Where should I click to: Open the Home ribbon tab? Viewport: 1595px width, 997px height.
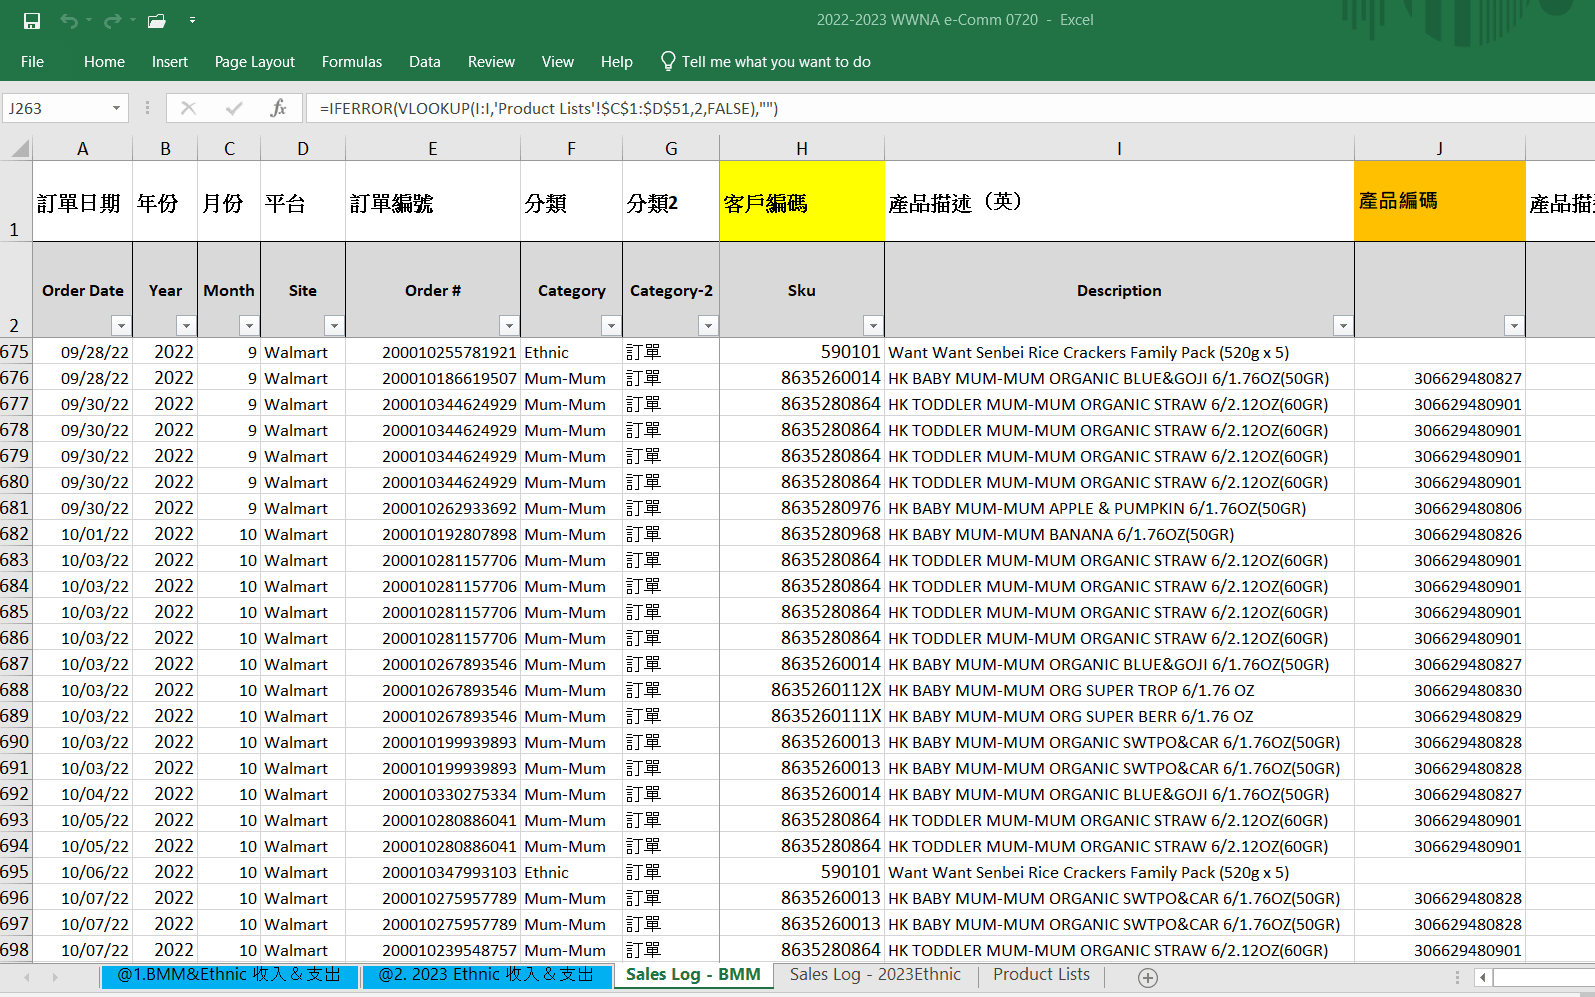click(x=104, y=61)
